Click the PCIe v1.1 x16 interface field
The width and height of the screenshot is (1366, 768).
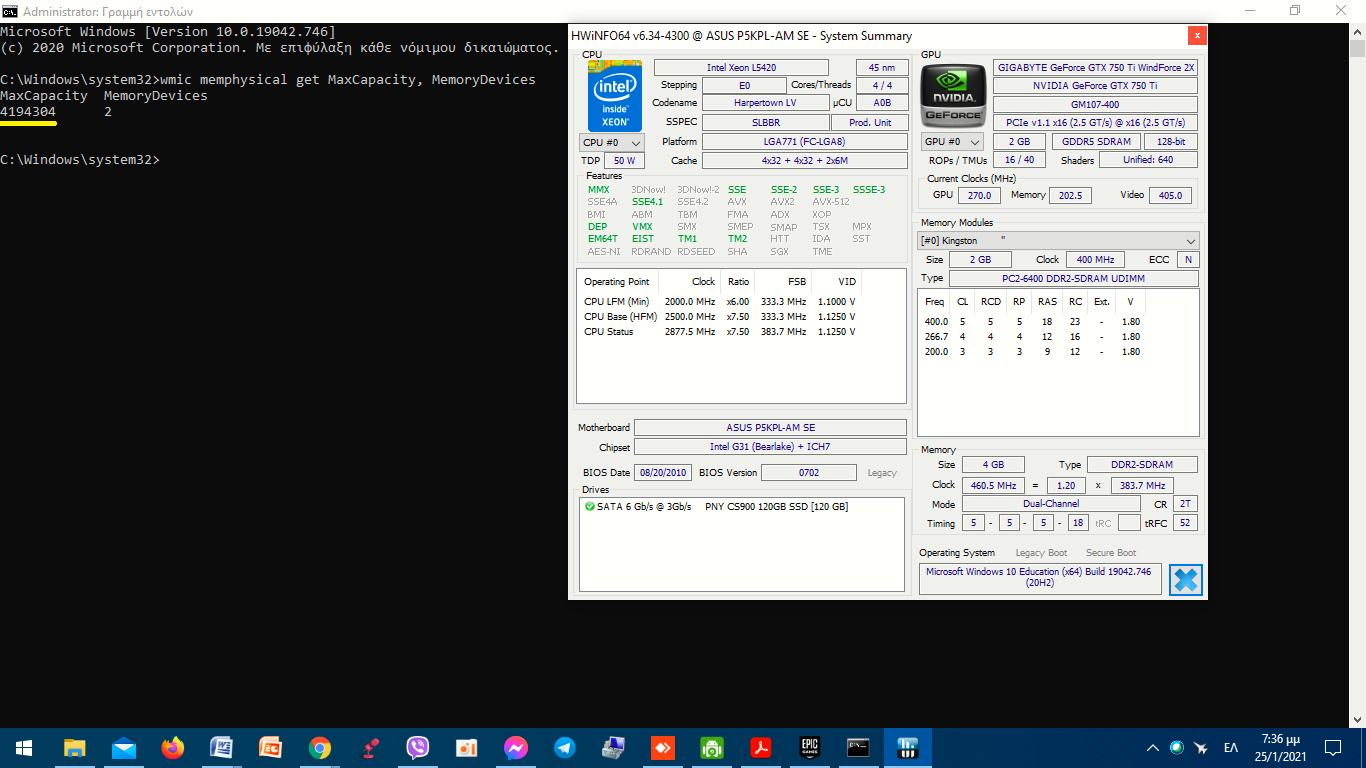[1095, 122]
